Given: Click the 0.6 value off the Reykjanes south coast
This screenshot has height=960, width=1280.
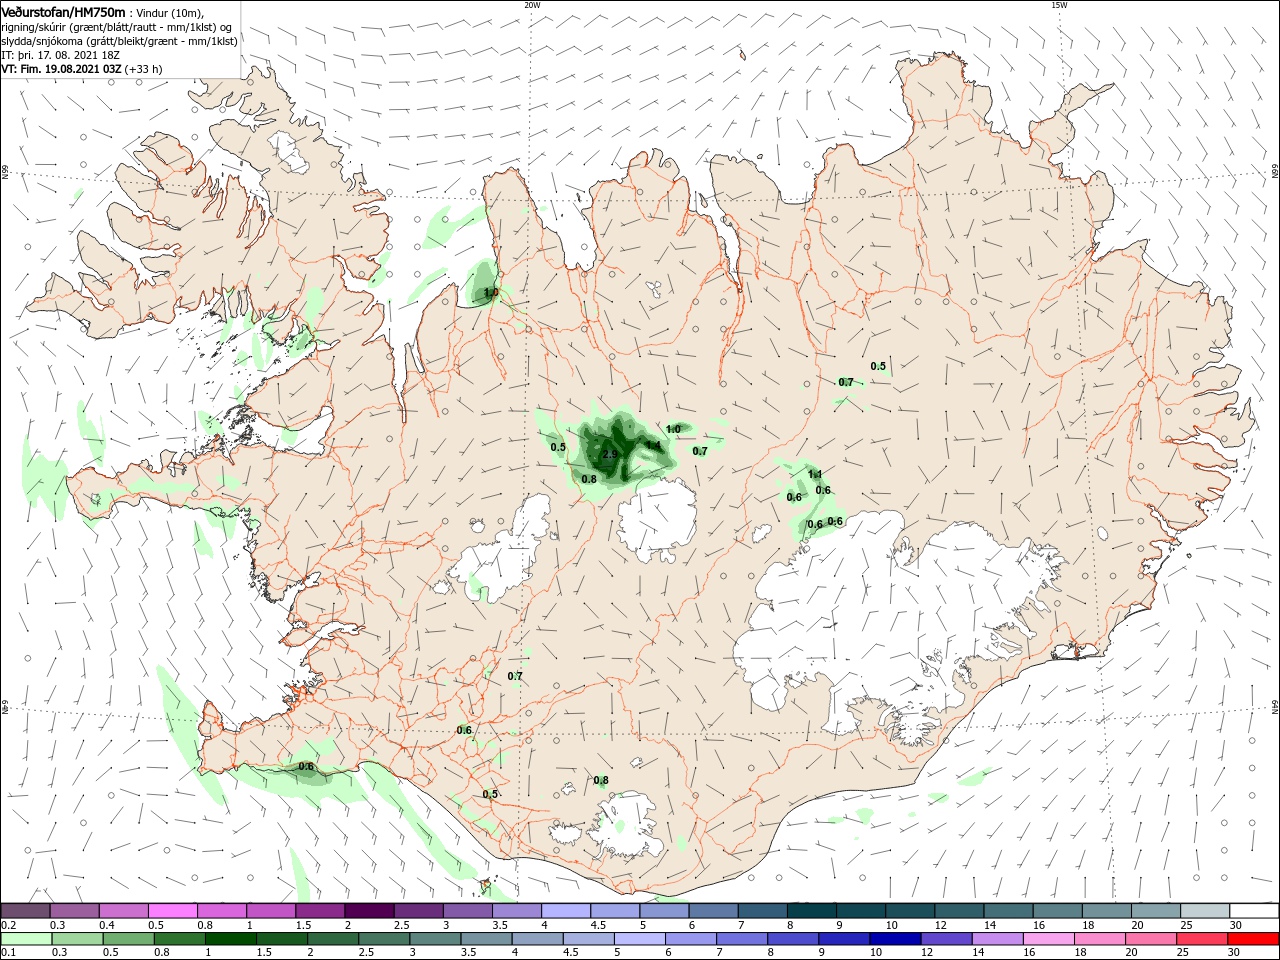Looking at the screenshot, I should (306, 768).
